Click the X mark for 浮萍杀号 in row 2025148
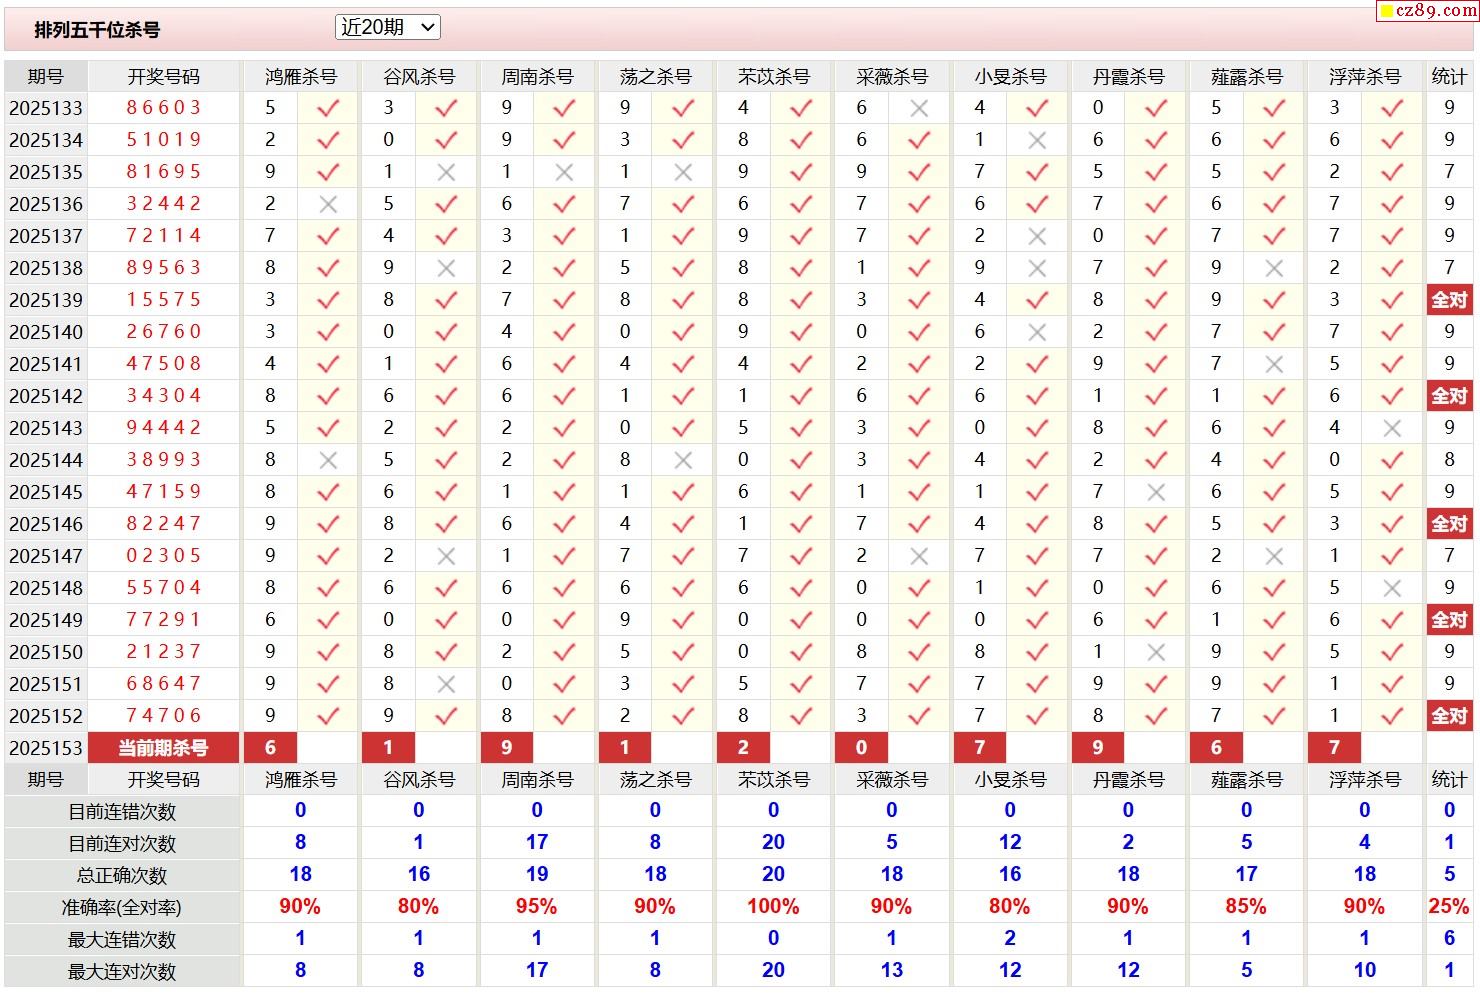Viewport: 1480px width, 993px height. coord(1392,588)
